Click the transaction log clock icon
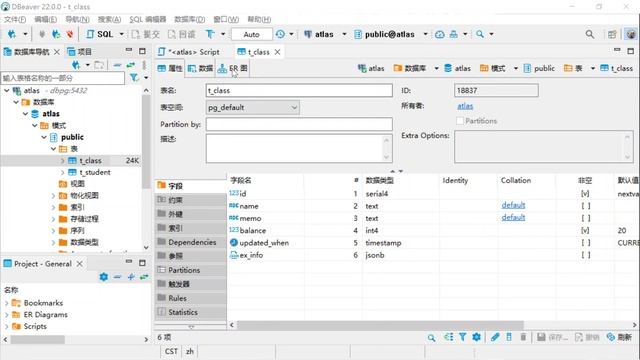The height and width of the screenshot is (360, 640). click(280, 34)
